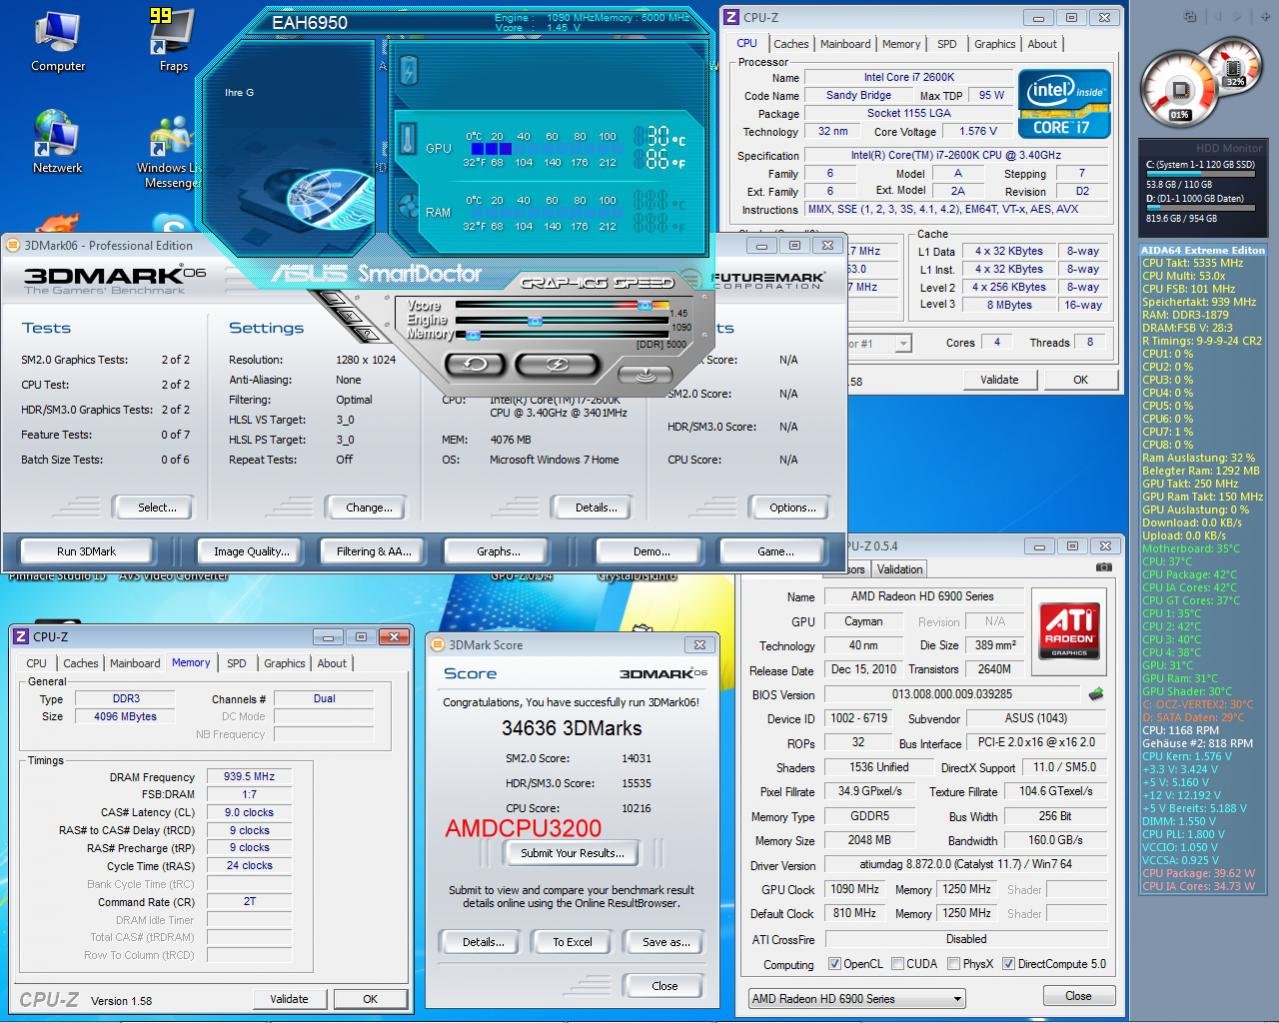
Task: Click the CPU usage gauge gadget
Action: pos(1179,87)
